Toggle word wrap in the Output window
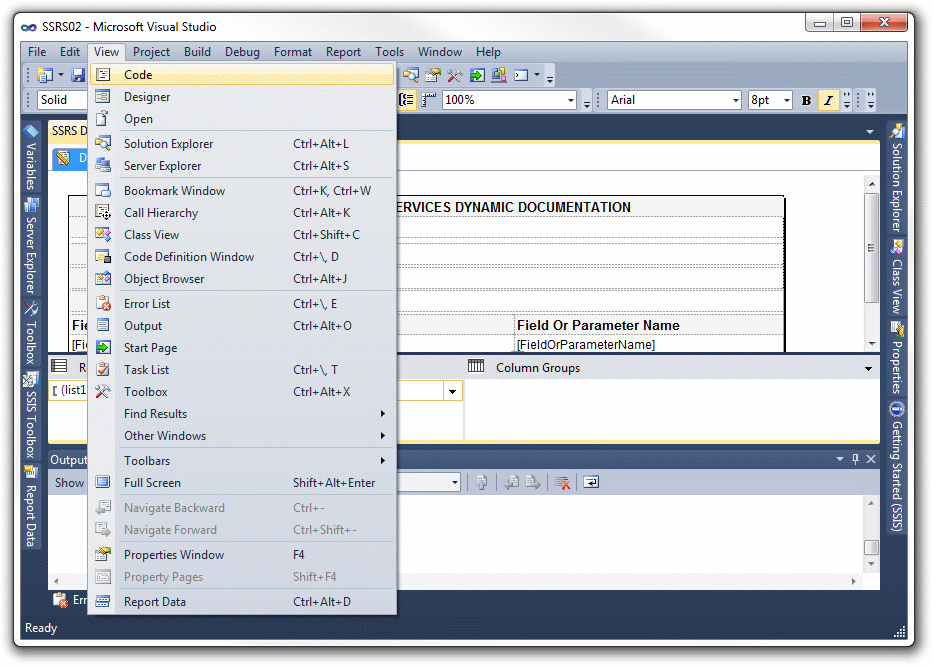This screenshot has width=933, height=666. coord(591,482)
